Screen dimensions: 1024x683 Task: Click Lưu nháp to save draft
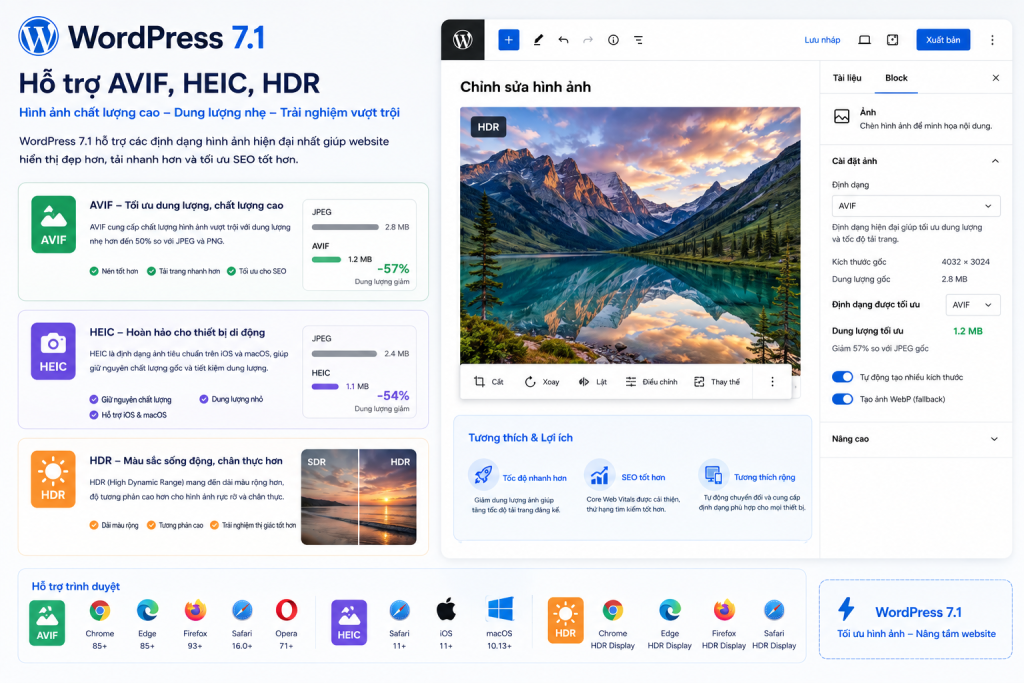[x=822, y=40]
